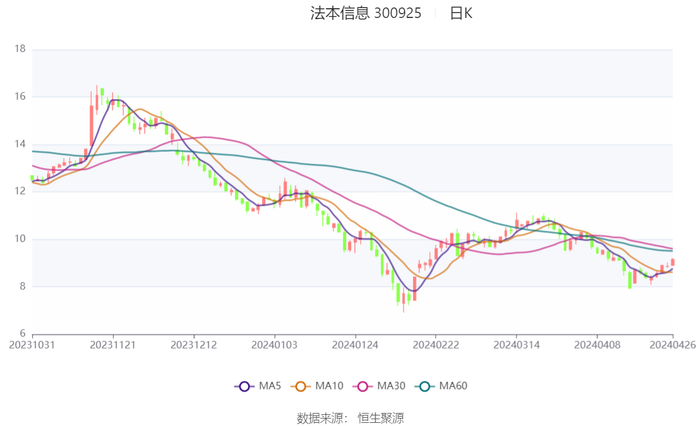Click the teal MA60 legend circle marker
Image resolution: width=700 pixels, height=426 pixels.
point(427,386)
